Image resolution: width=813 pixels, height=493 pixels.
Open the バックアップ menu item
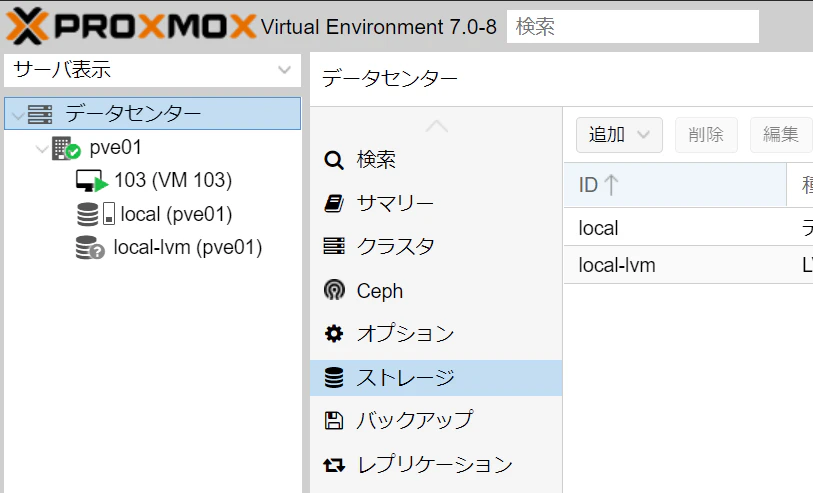coord(436,420)
